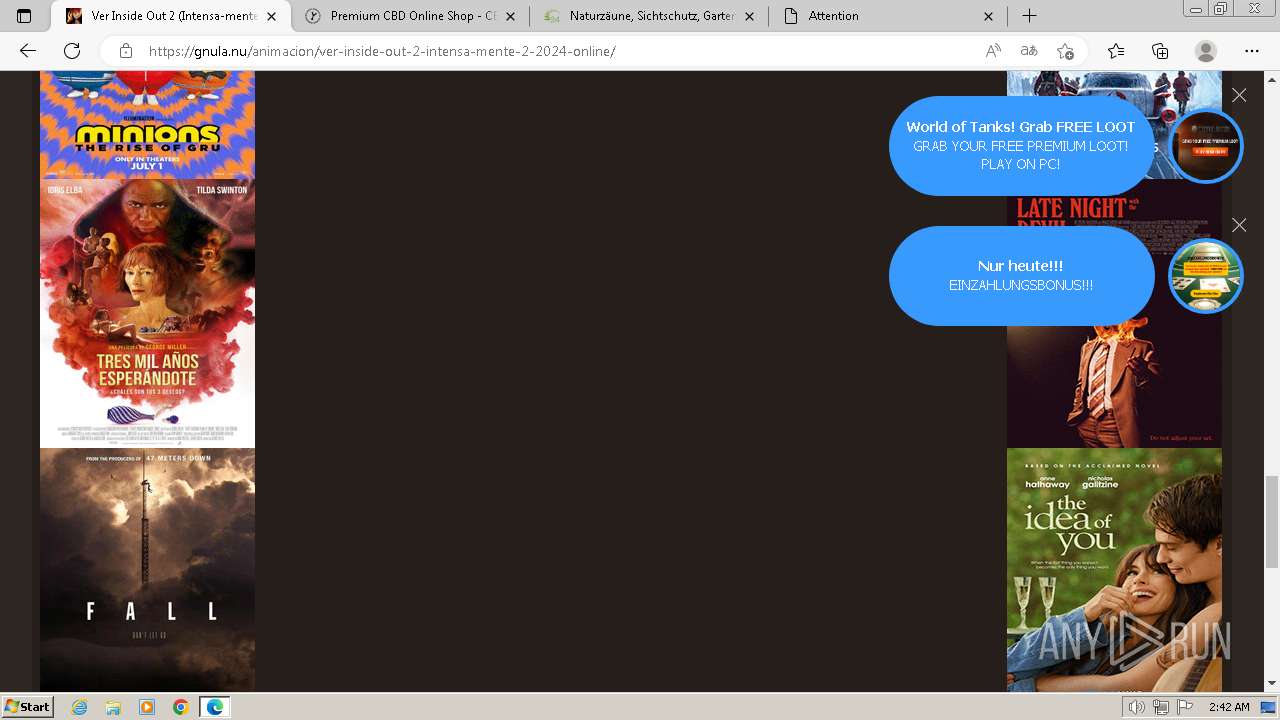Open File Explorer from the taskbar
Image resolution: width=1280 pixels, height=720 pixels.
[x=113, y=707]
